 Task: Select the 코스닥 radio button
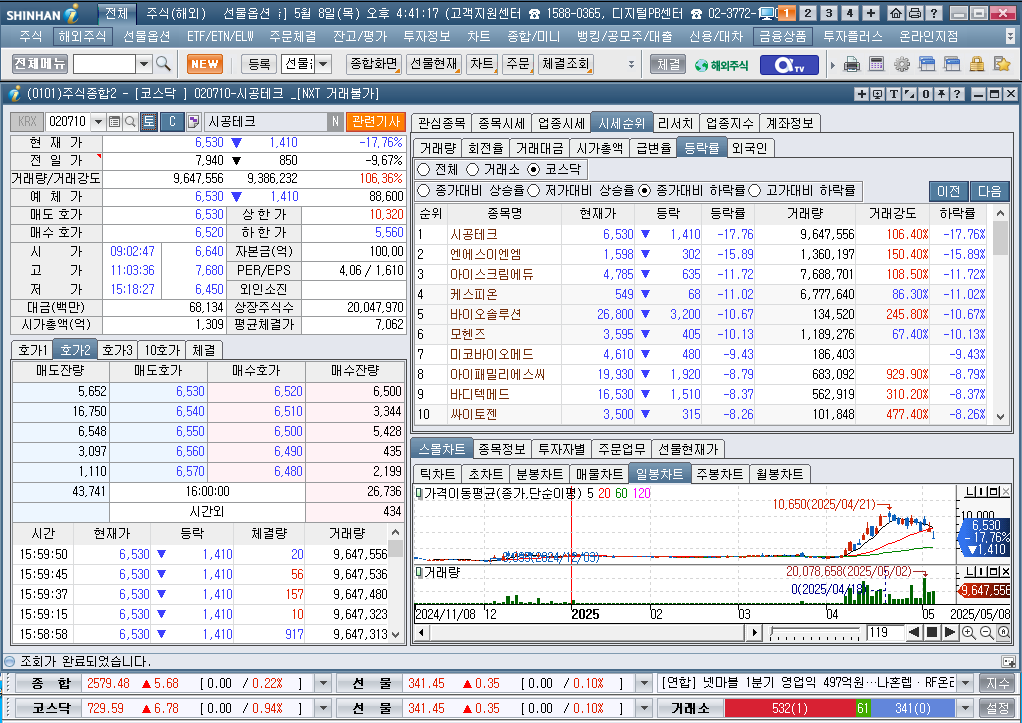534,170
